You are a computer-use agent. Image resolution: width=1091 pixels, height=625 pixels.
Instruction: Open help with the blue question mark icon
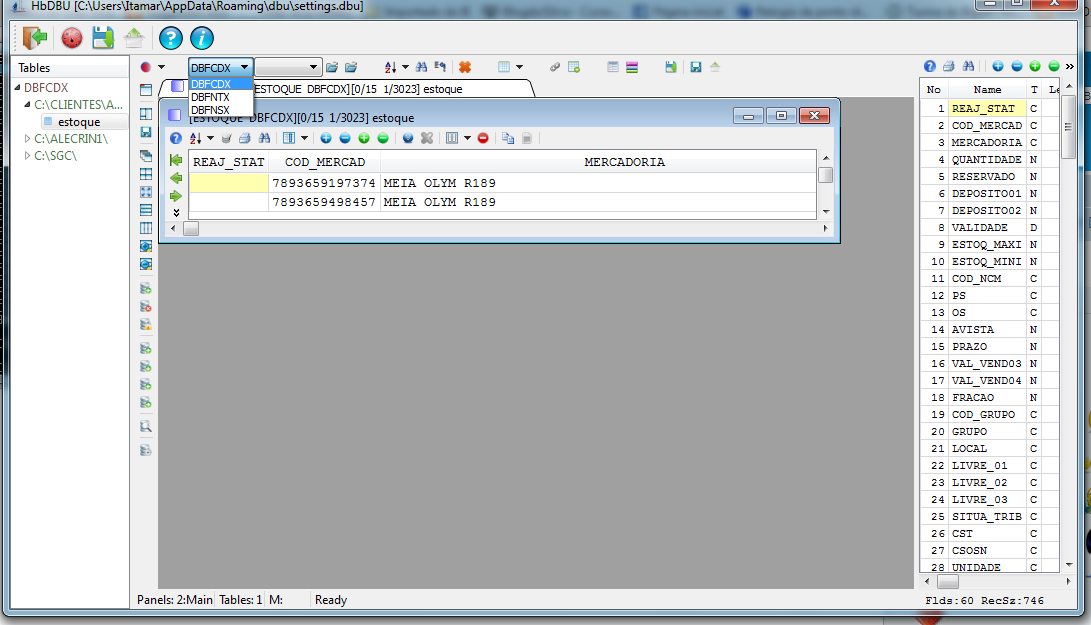pyautogui.click(x=170, y=38)
